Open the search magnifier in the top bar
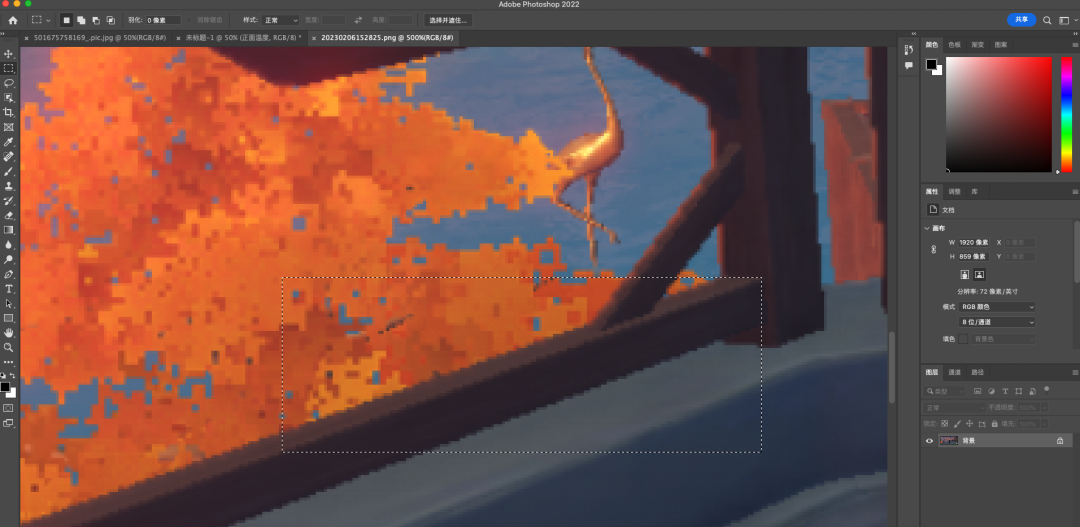Screen dimensions: 1080x527 pyautogui.click(x=1047, y=20)
